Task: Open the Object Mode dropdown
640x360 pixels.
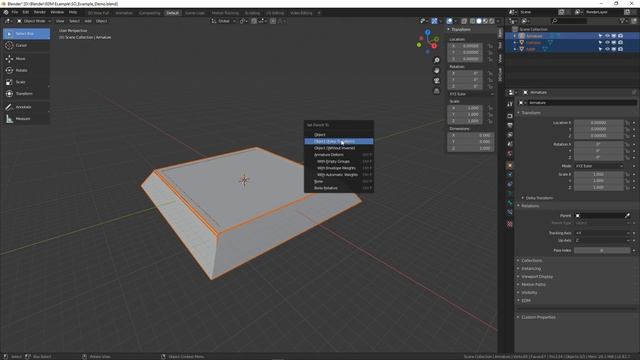Action: click(34, 21)
